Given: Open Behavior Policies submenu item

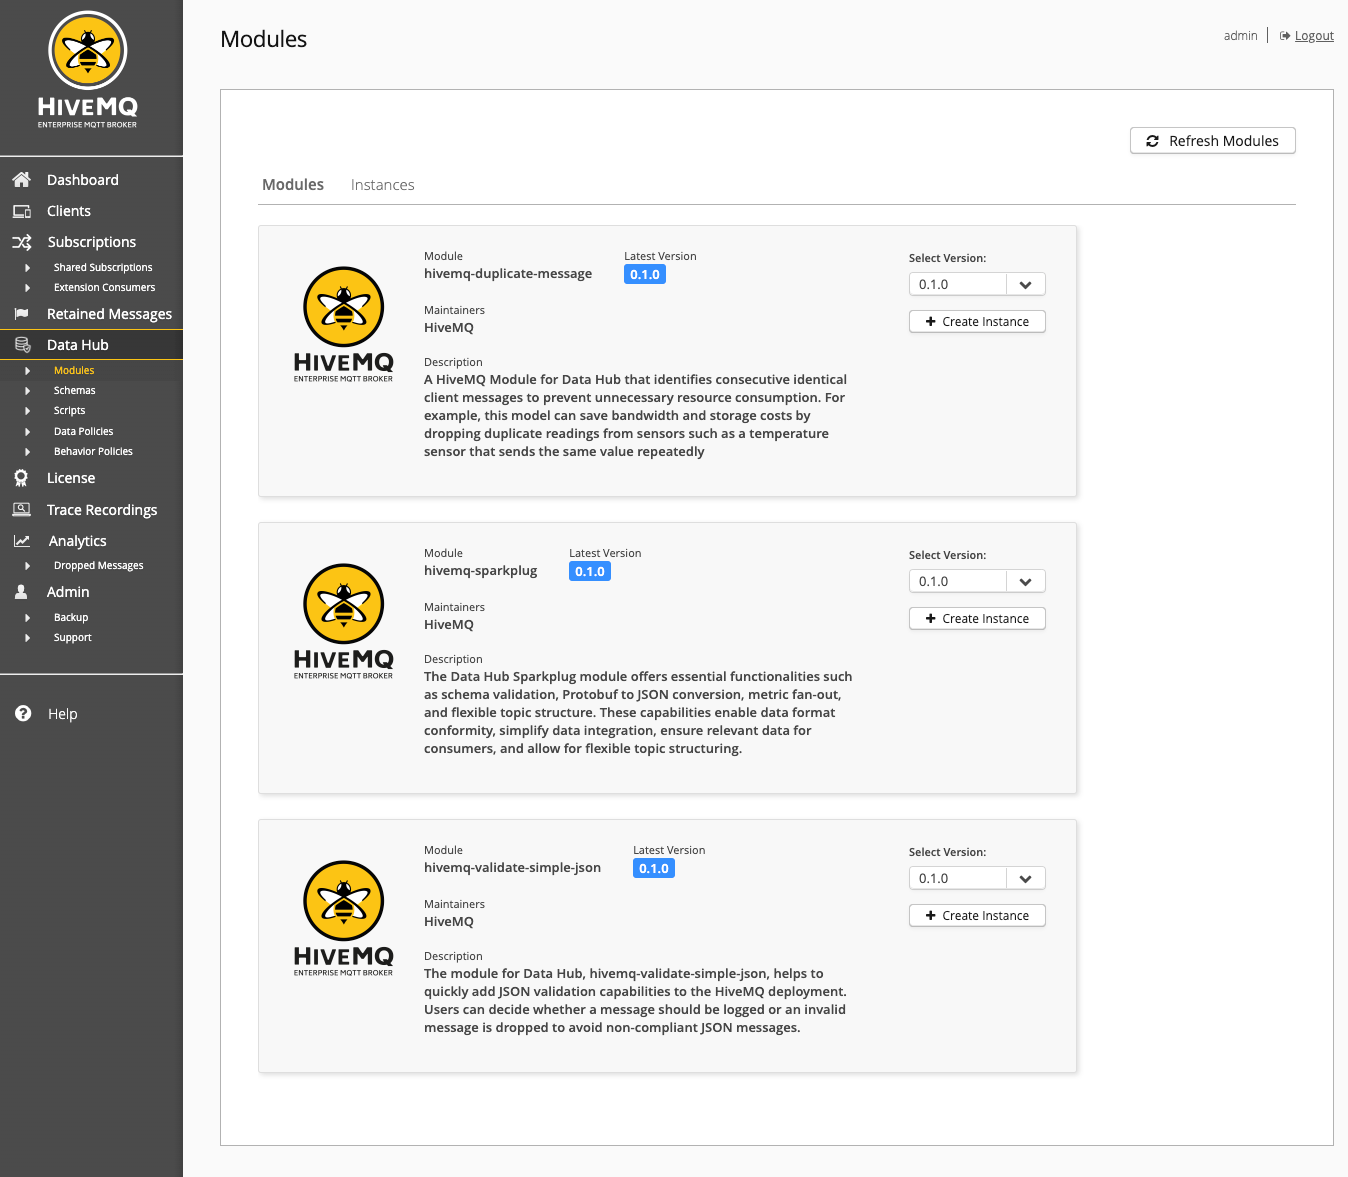Looking at the screenshot, I should pyautogui.click(x=93, y=452).
